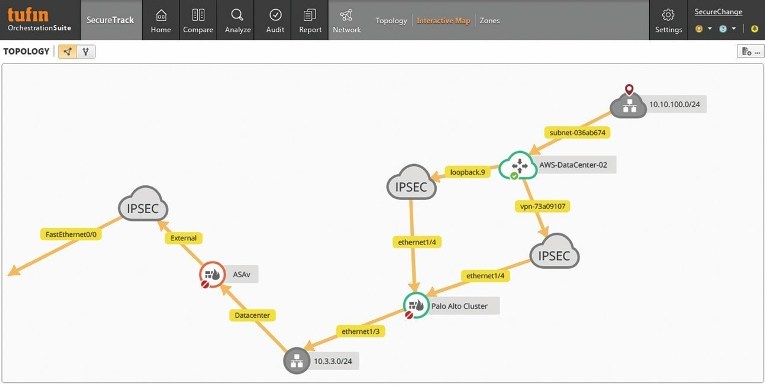Click the External interface label
This screenshot has height=385, width=765.
pos(183,238)
